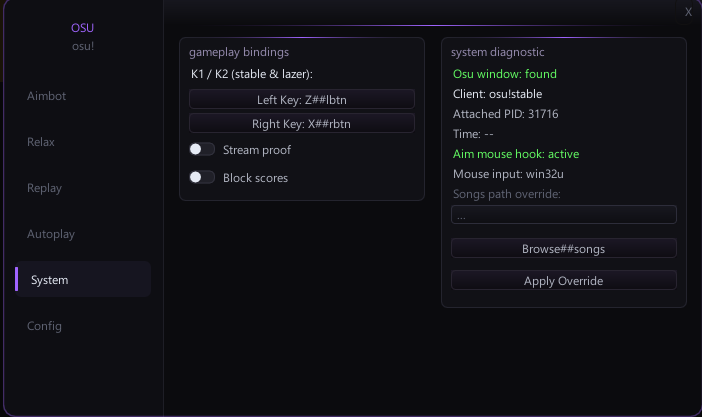Select the Replay sidebar item
The width and height of the screenshot is (702, 417).
point(44,188)
